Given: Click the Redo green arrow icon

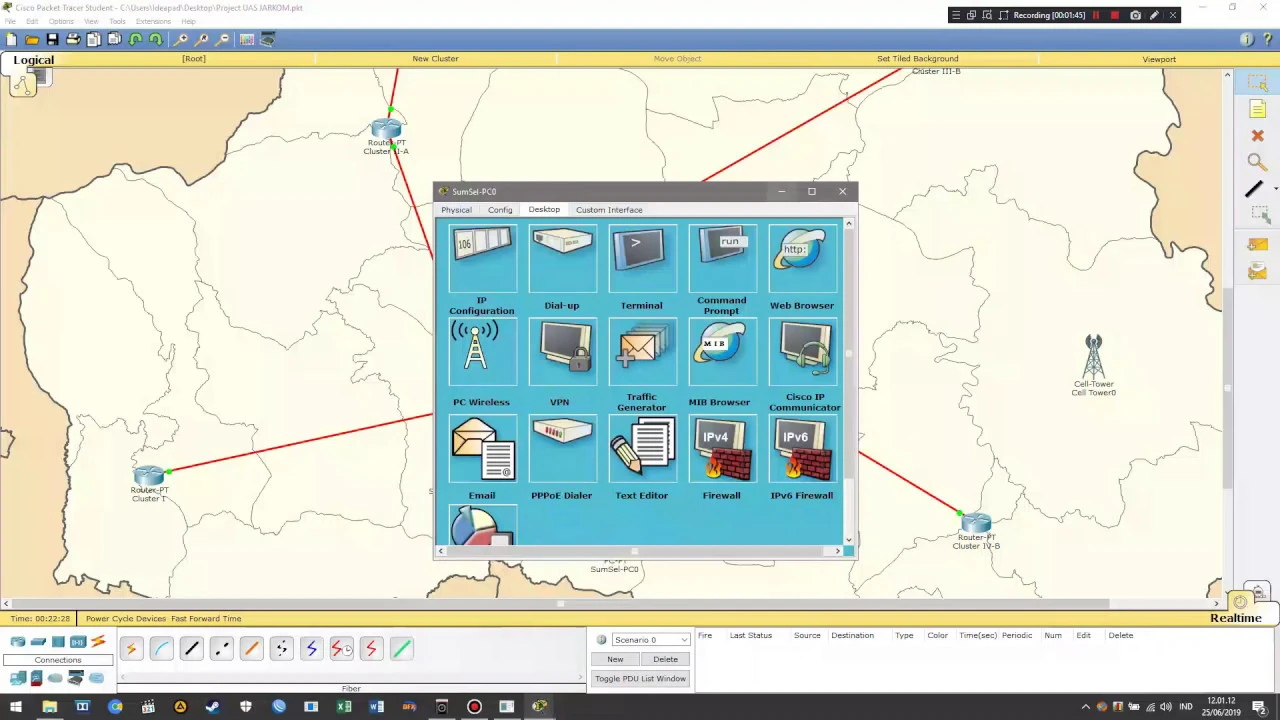Looking at the screenshot, I should [x=156, y=39].
